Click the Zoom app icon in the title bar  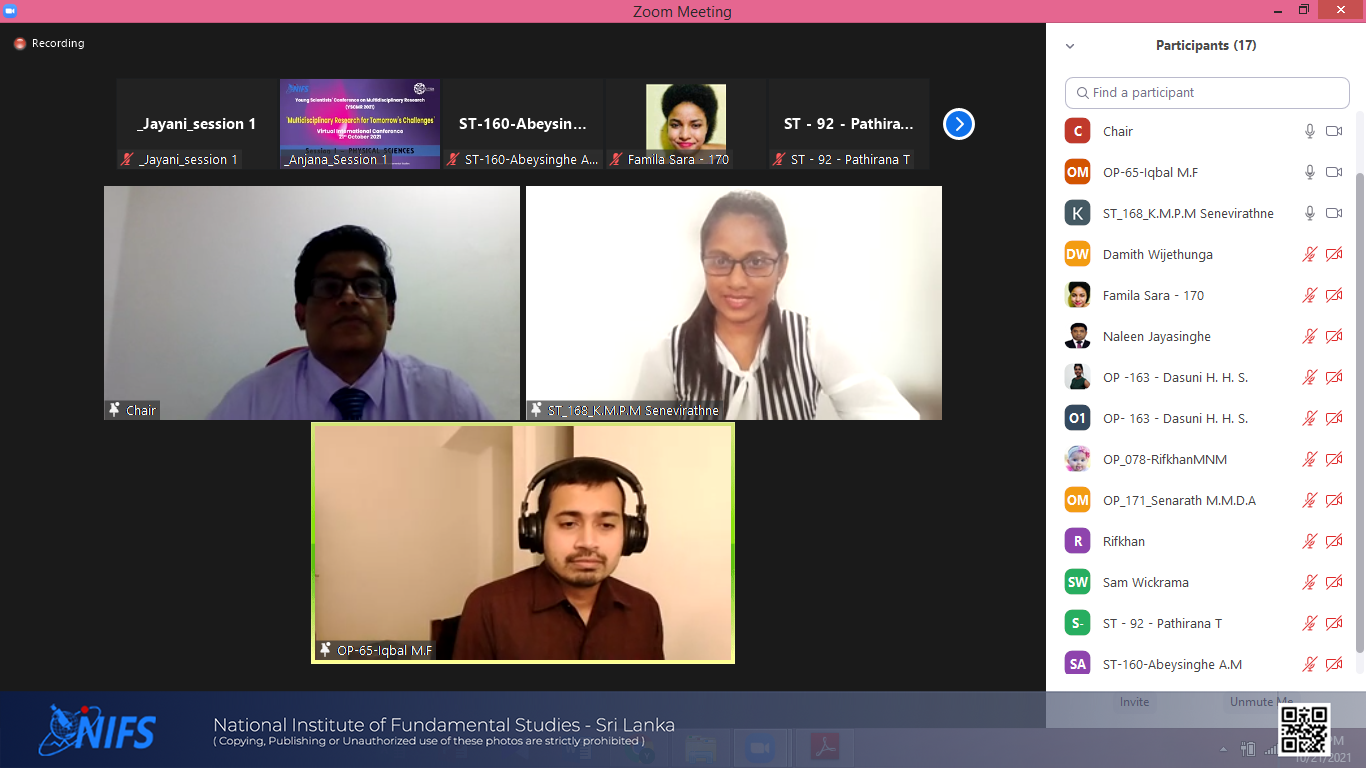coord(11,10)
